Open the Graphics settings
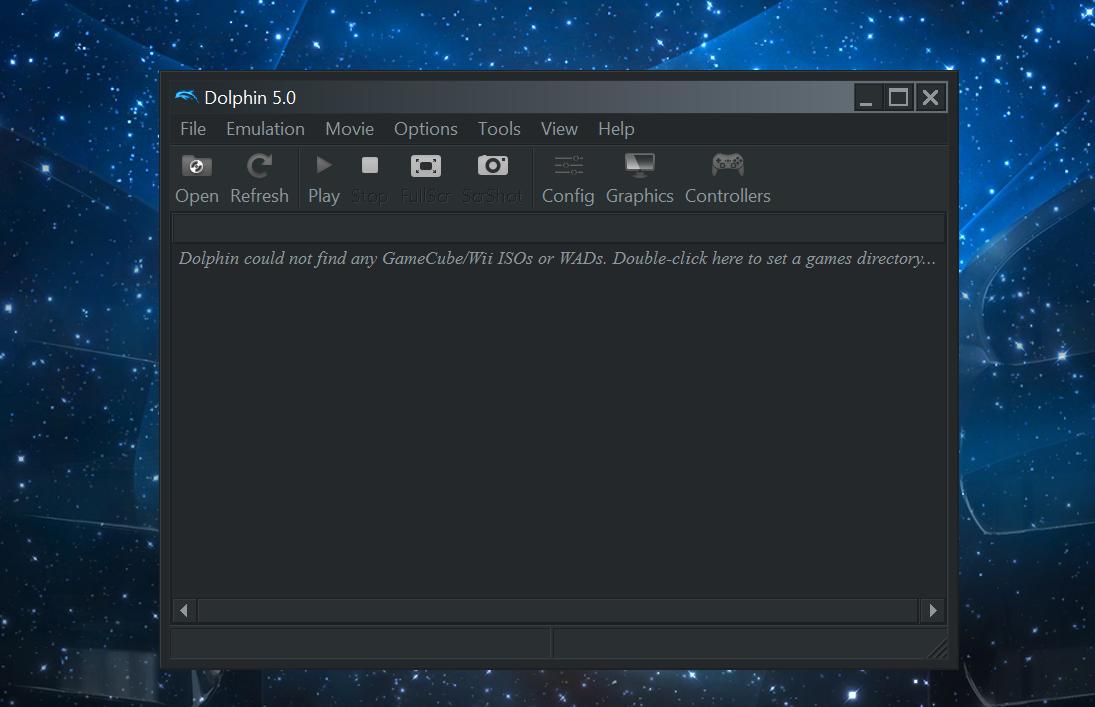The height and width of the screenshot is (707, 1095). pos(640,179)
